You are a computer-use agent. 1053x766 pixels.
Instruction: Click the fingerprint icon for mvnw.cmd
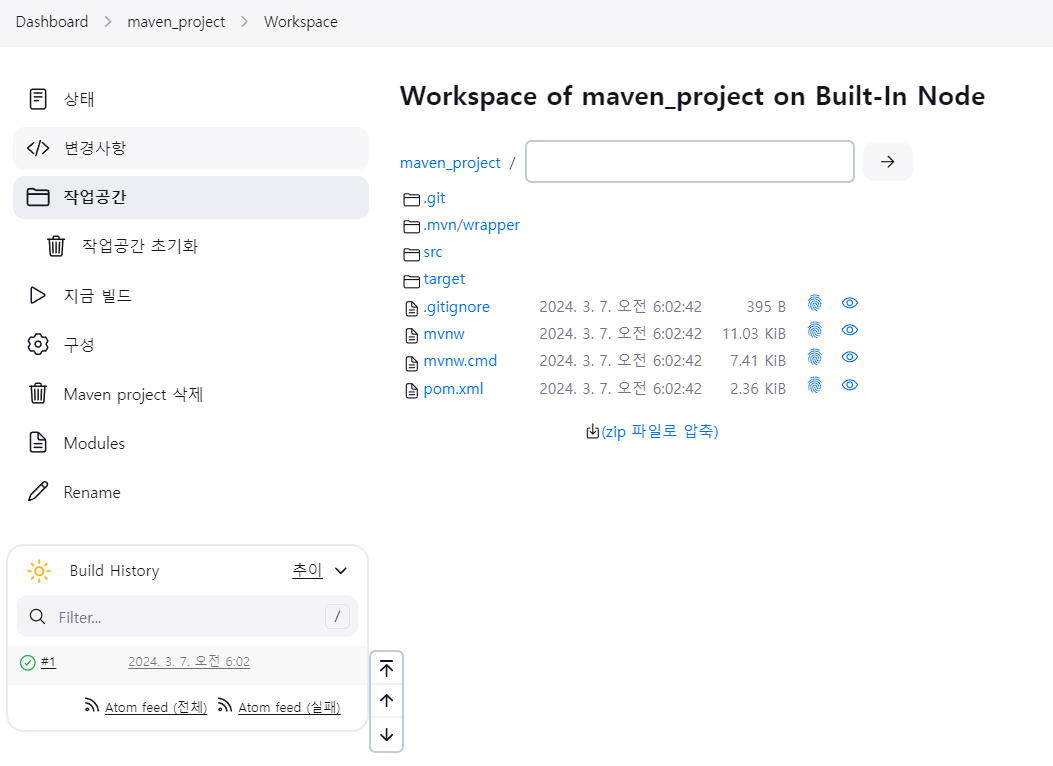click(x=815, y=357)
